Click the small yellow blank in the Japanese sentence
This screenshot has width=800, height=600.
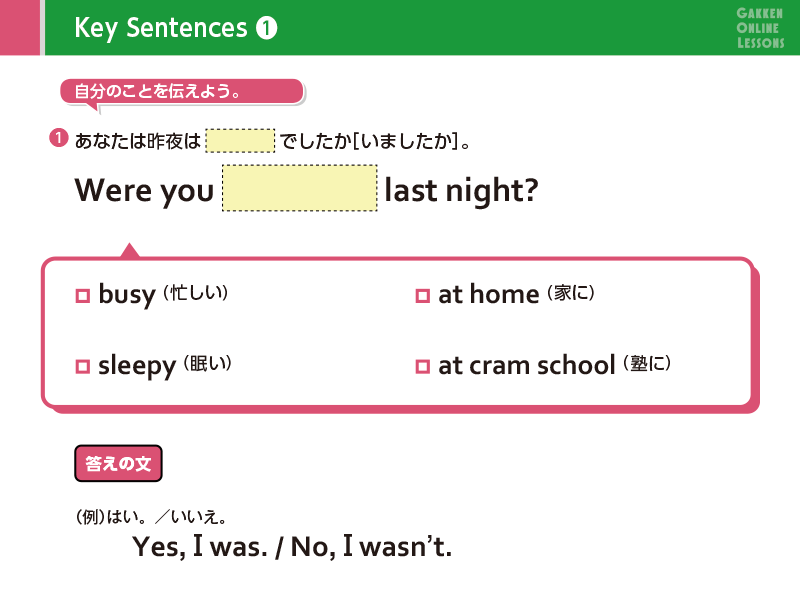[x=240, y=140]
